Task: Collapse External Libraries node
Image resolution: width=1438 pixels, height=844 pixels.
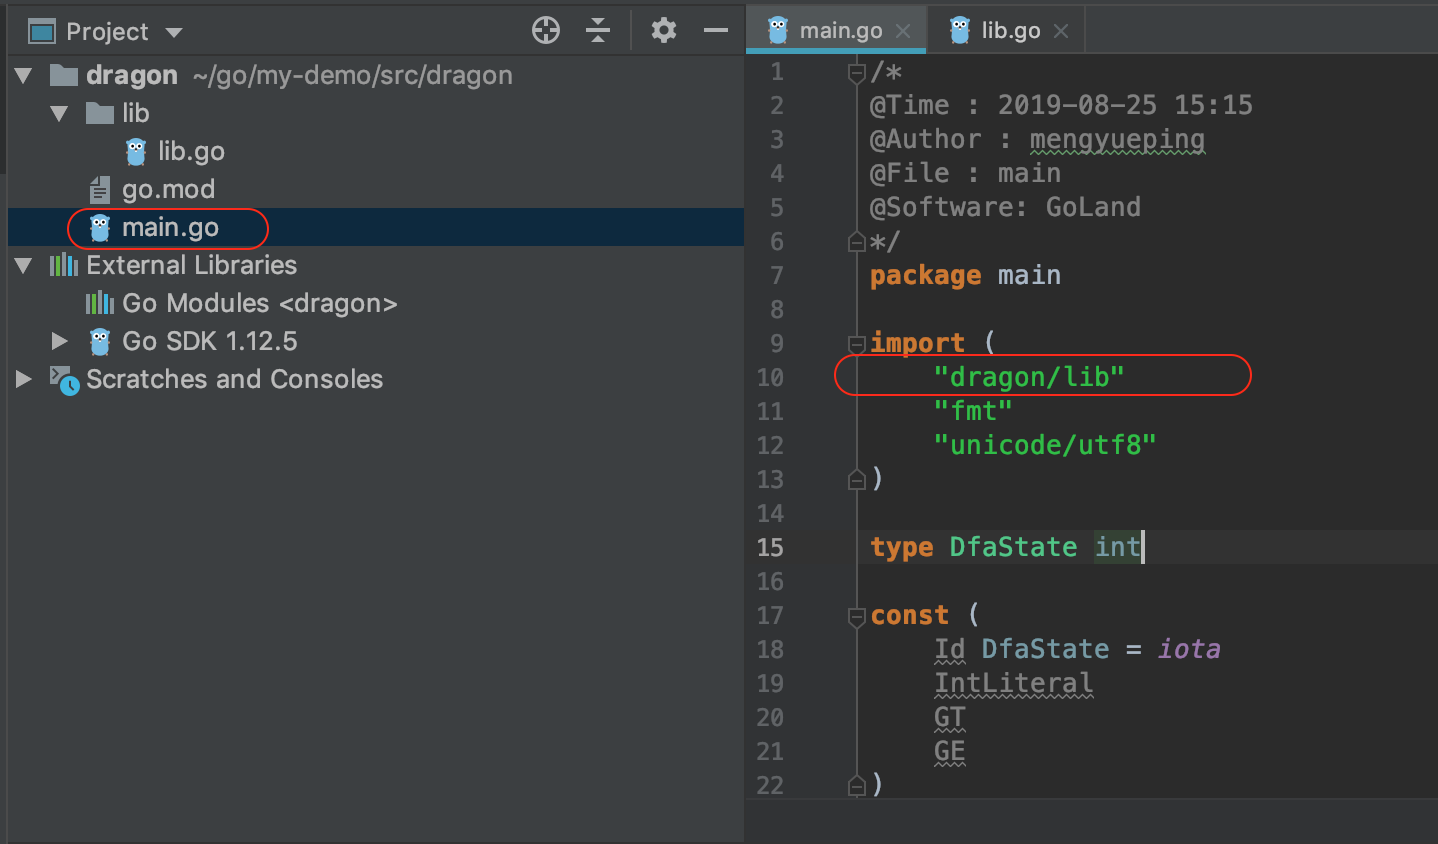Action: pyautogui.click(x=24, y=265)
